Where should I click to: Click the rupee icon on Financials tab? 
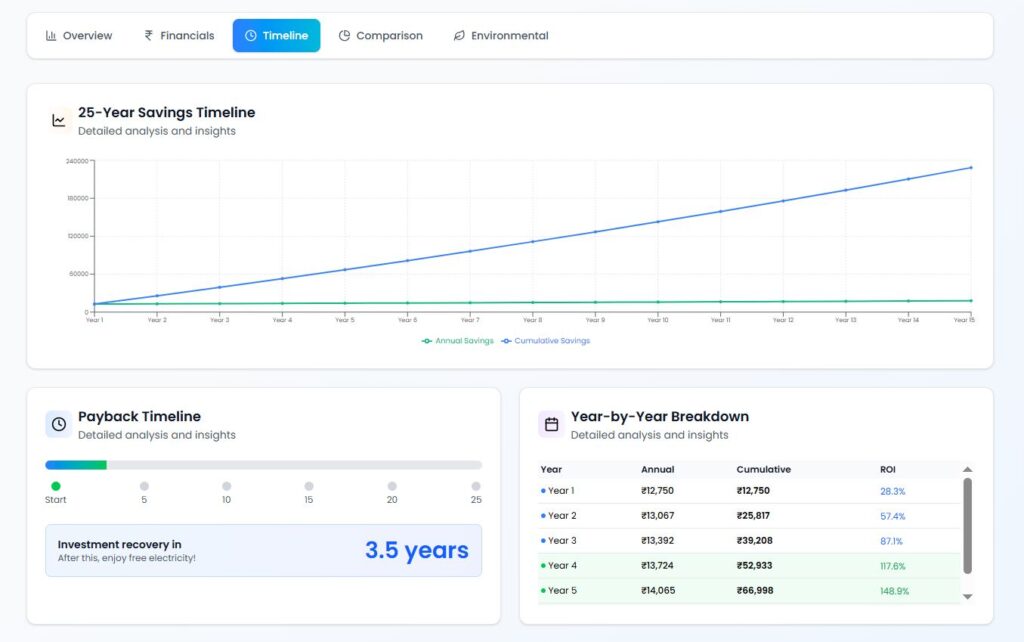149,36
